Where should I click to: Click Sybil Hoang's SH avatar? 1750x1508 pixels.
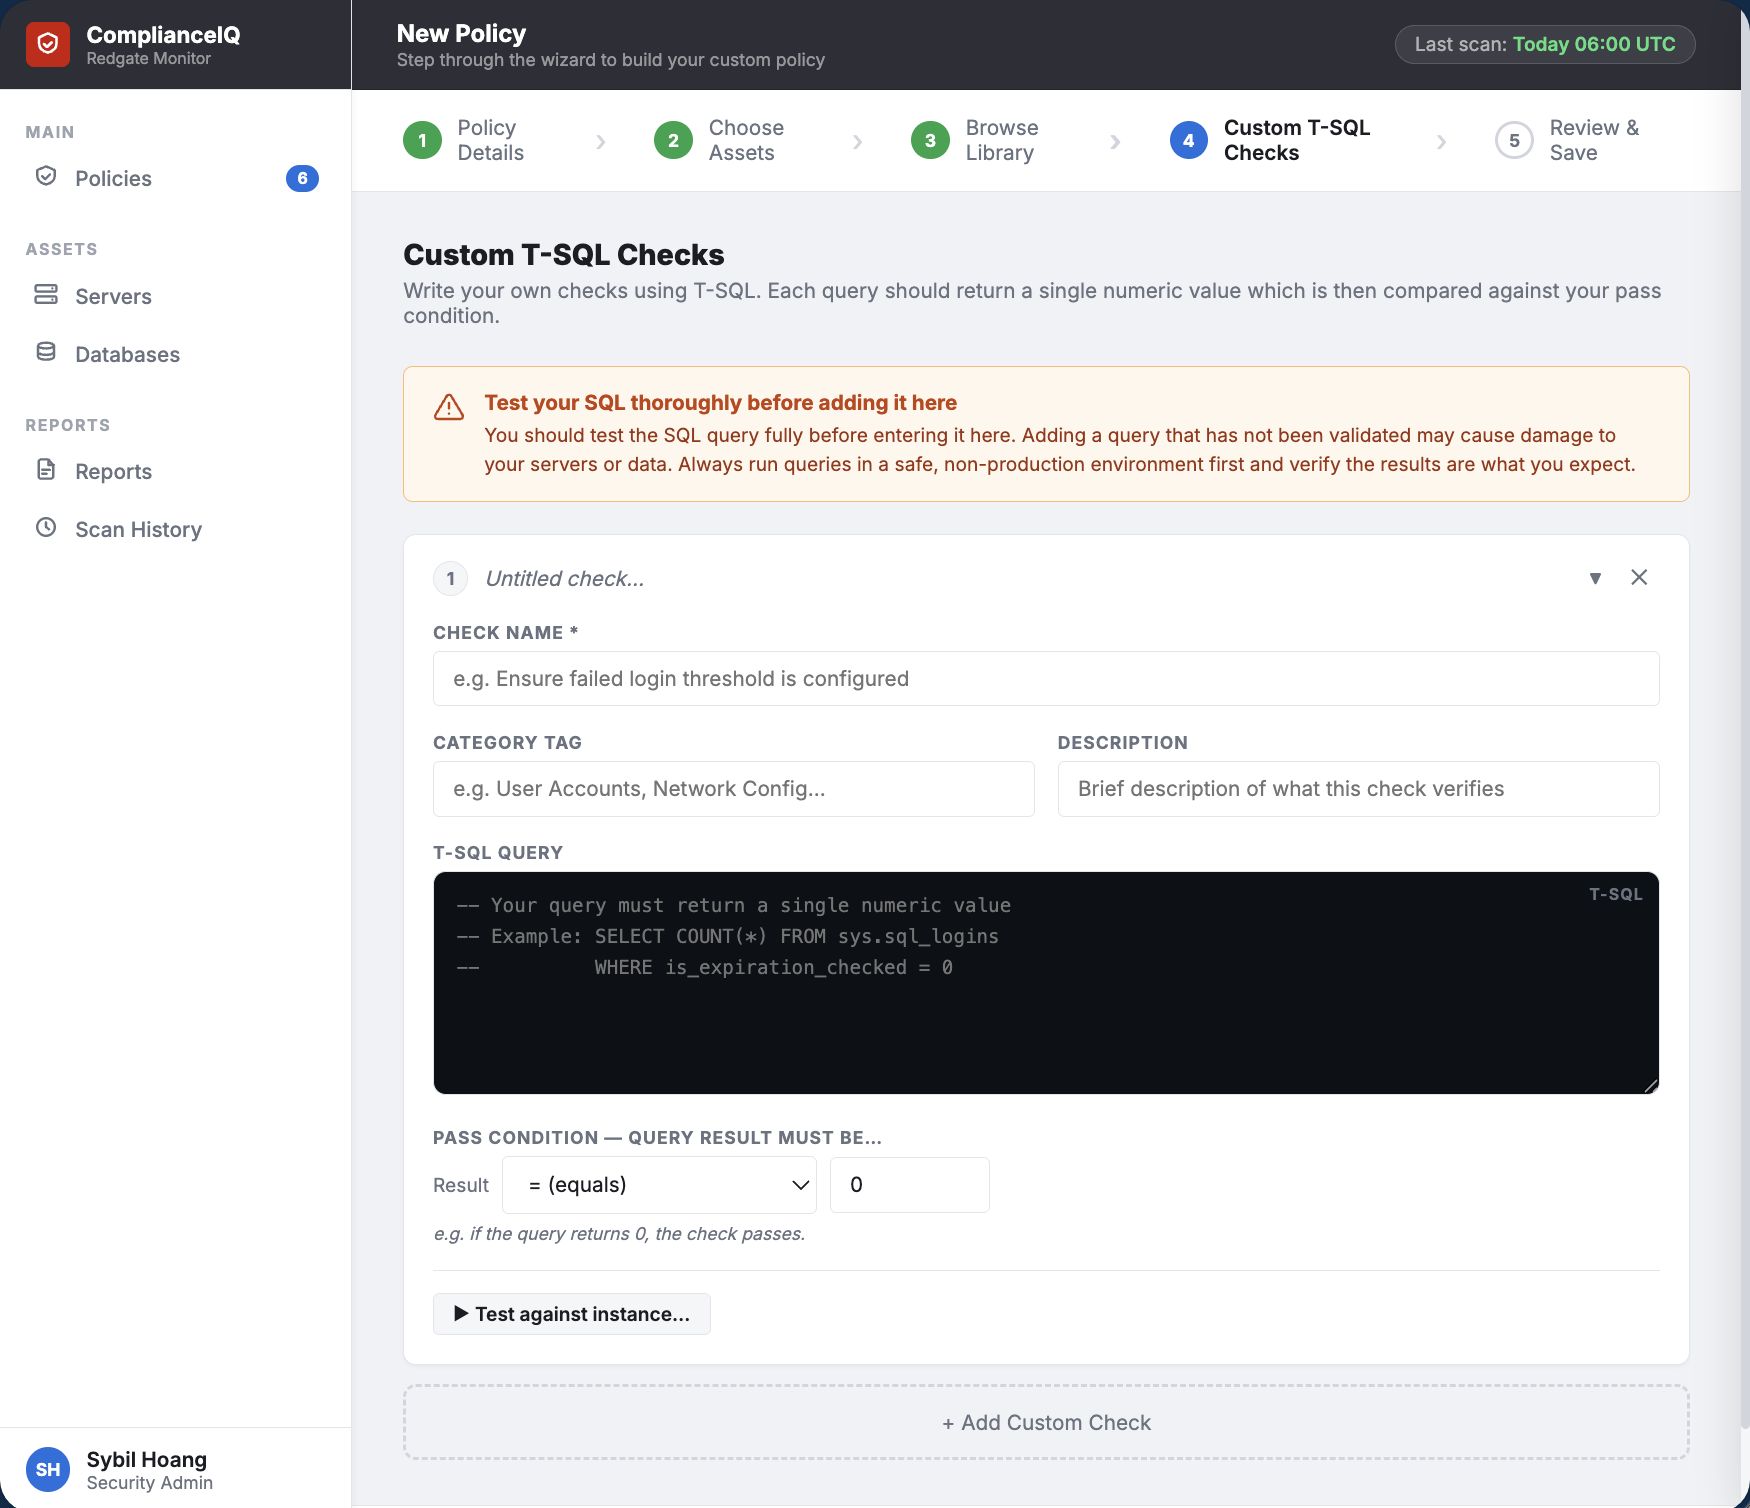pos(48,1469)
